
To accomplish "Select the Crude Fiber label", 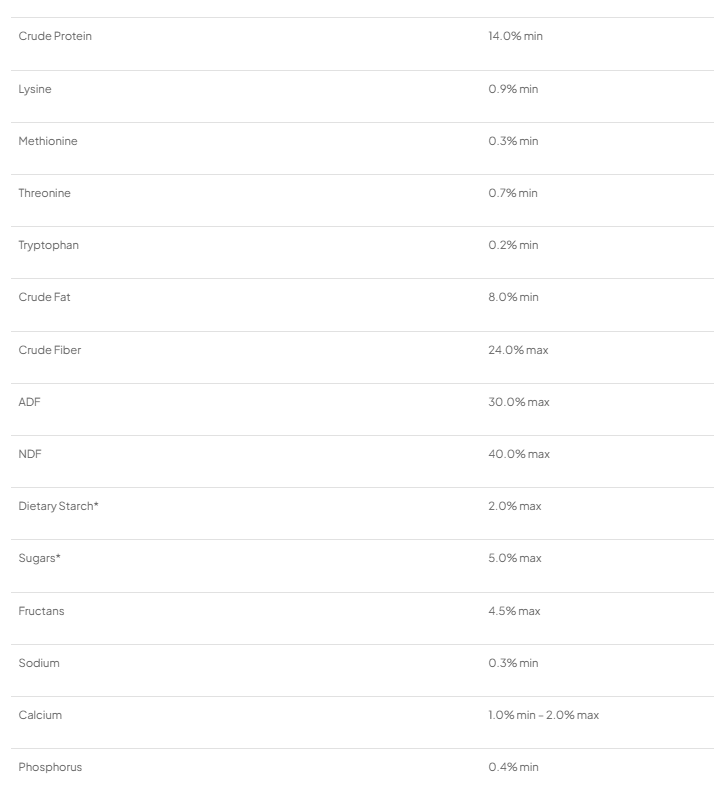I will [49, 350].
